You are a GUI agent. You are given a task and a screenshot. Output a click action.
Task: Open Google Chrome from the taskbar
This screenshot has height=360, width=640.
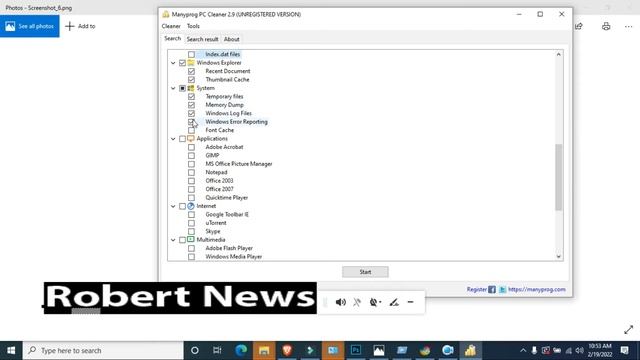click(425, 350)
